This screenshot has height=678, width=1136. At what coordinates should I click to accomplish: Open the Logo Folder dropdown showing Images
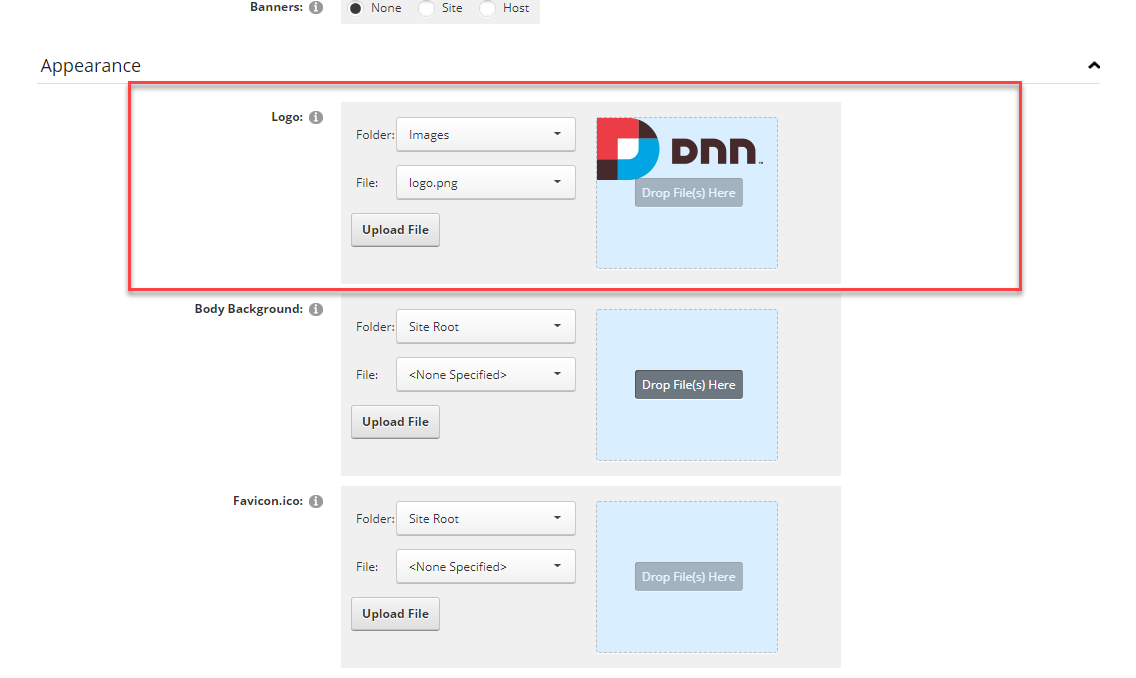pyautogui.click(x=485, y=135)
